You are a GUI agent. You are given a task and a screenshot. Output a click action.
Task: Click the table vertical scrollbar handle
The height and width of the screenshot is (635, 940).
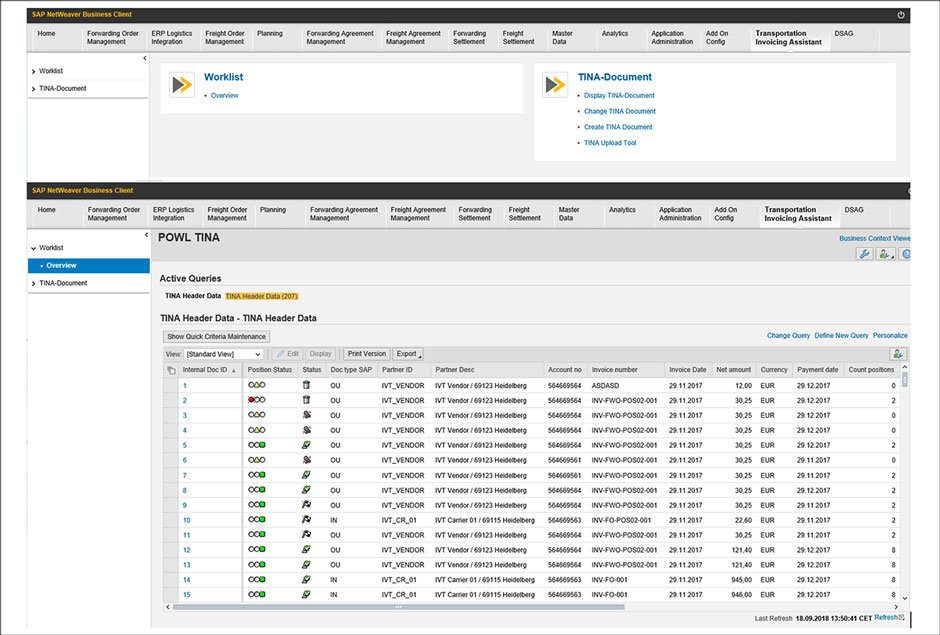tap(905, 380)
